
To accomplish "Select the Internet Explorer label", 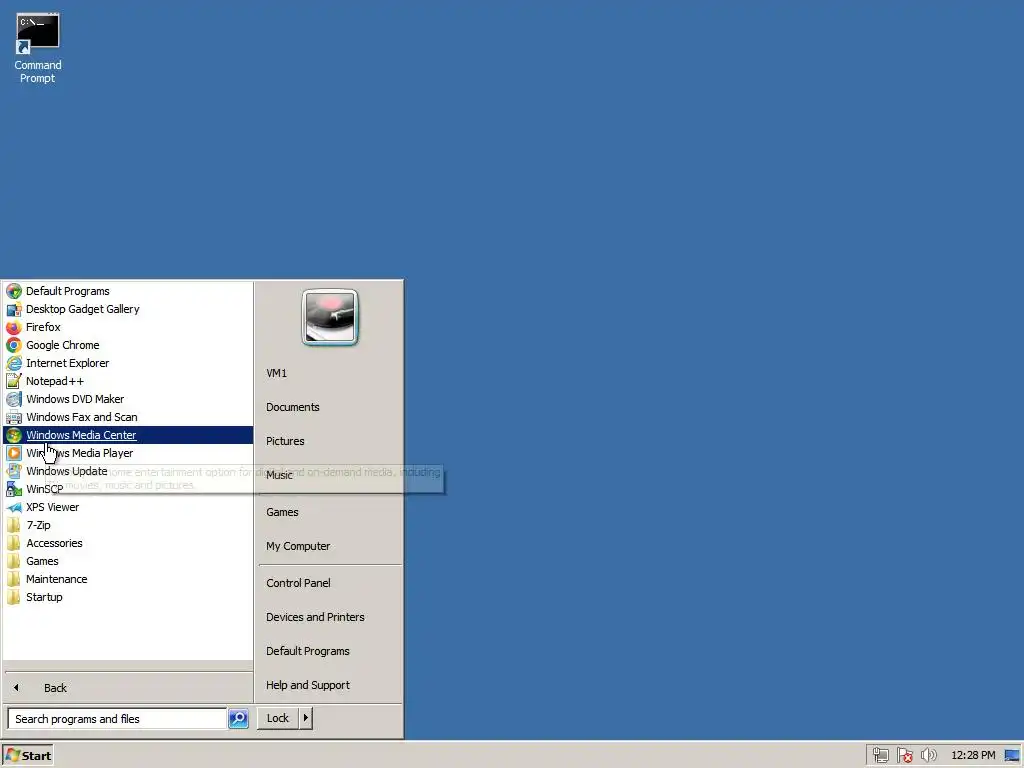I will [67, 363].
